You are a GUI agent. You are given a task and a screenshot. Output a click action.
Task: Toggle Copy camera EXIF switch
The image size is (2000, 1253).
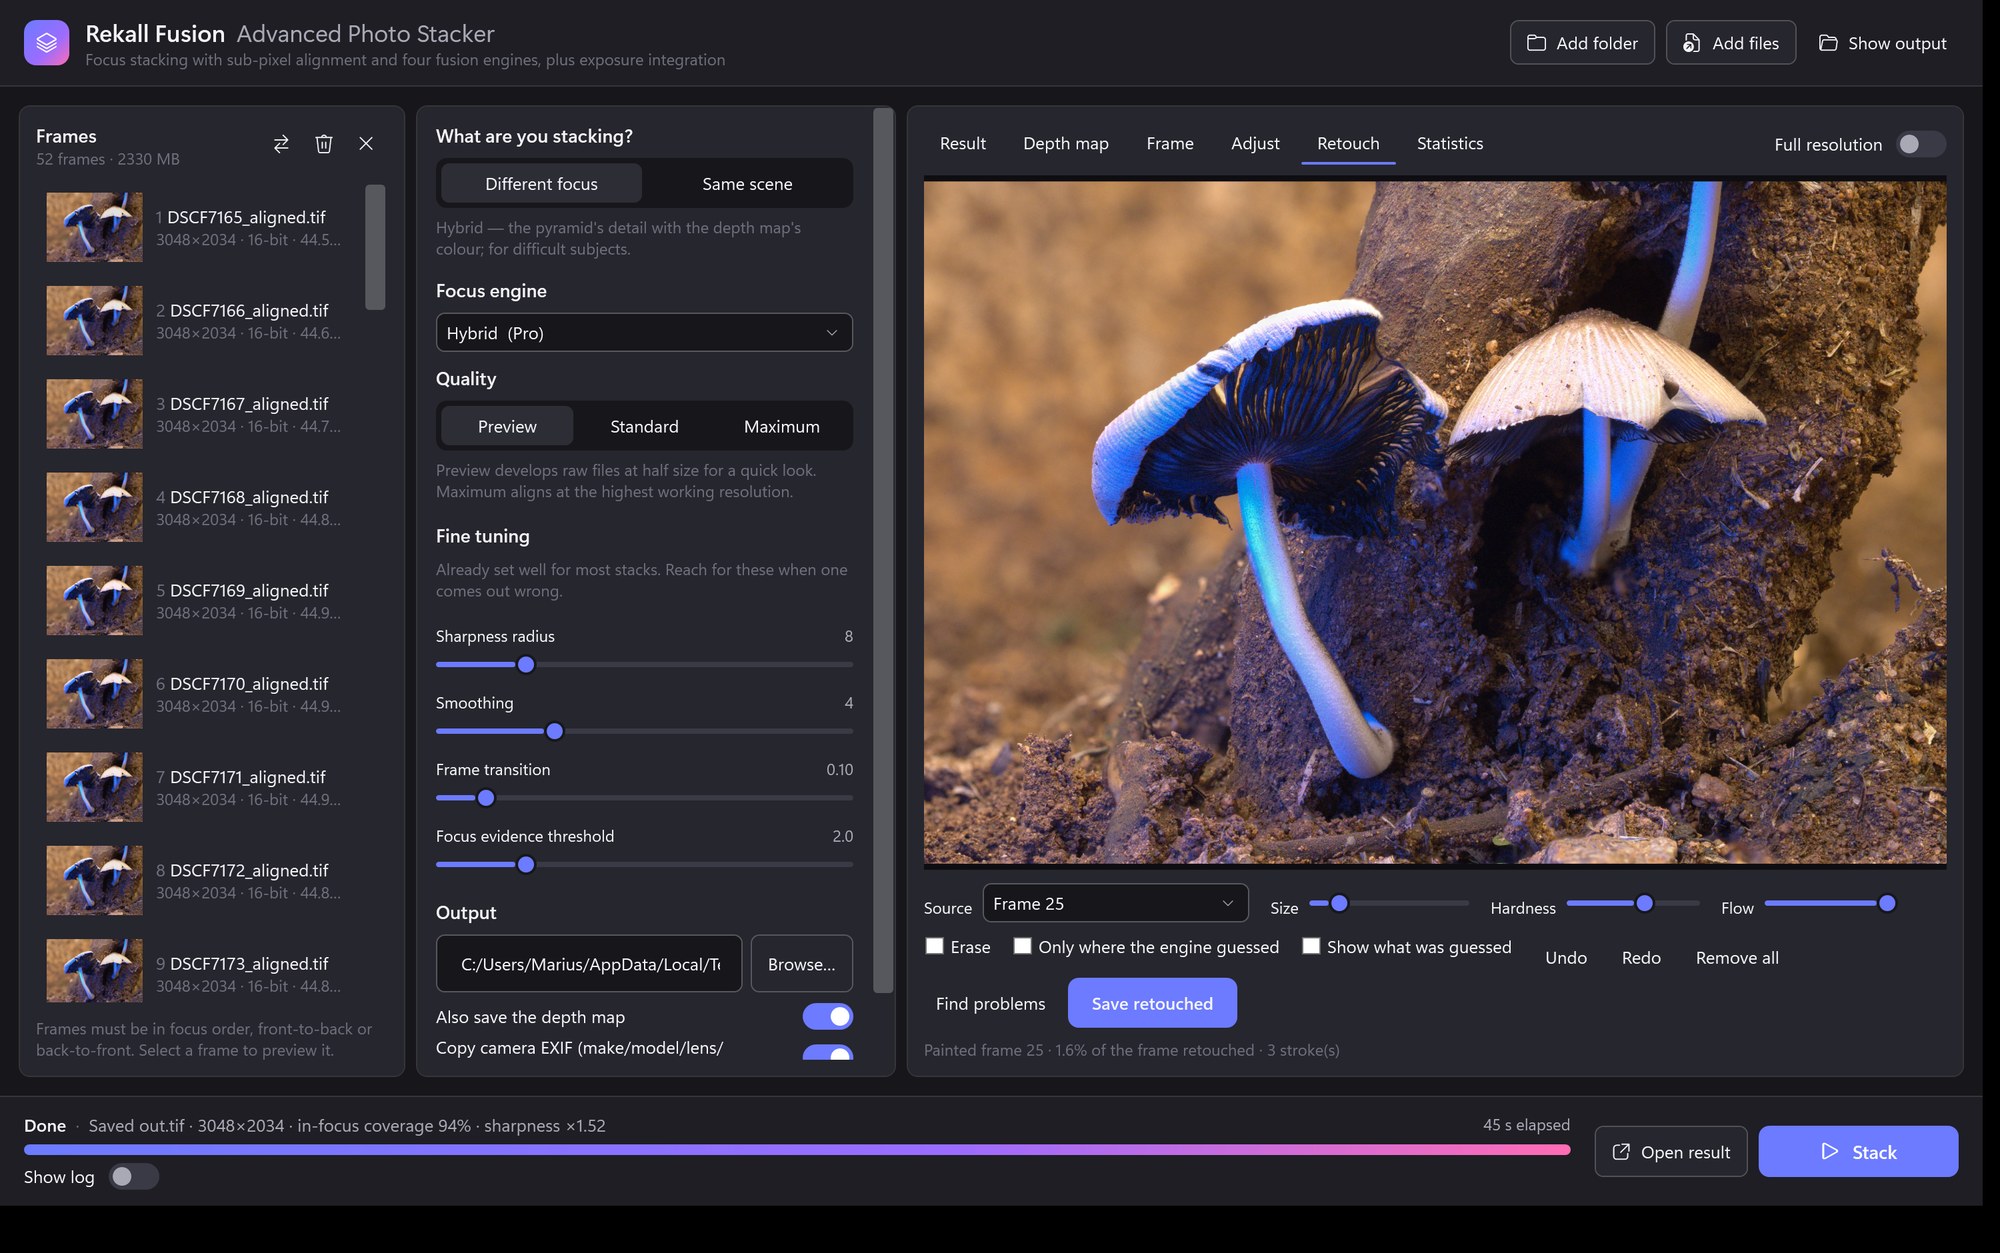coord(827,1053)
